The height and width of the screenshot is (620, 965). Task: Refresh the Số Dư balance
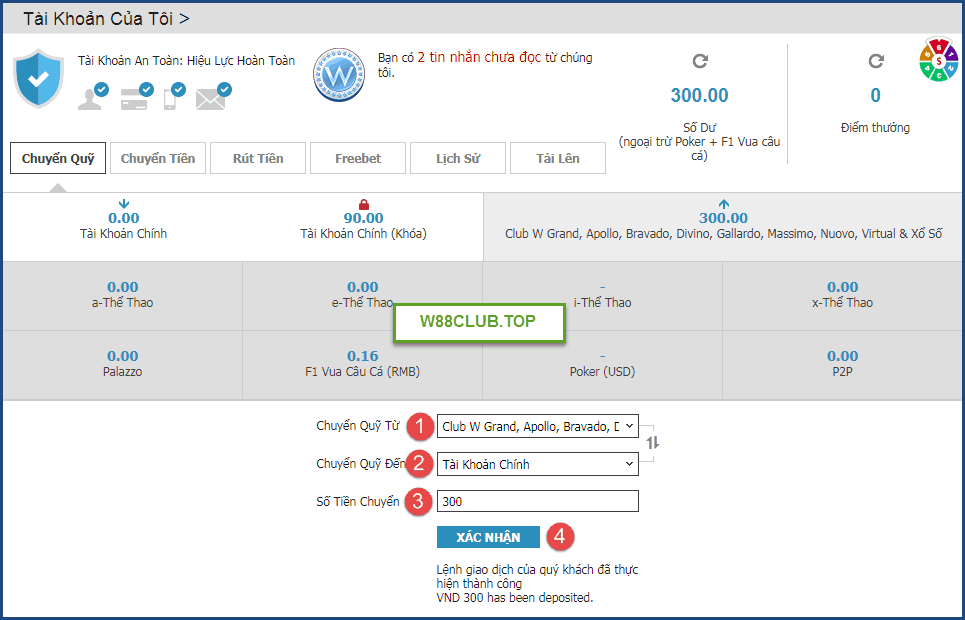pos(700,61)
